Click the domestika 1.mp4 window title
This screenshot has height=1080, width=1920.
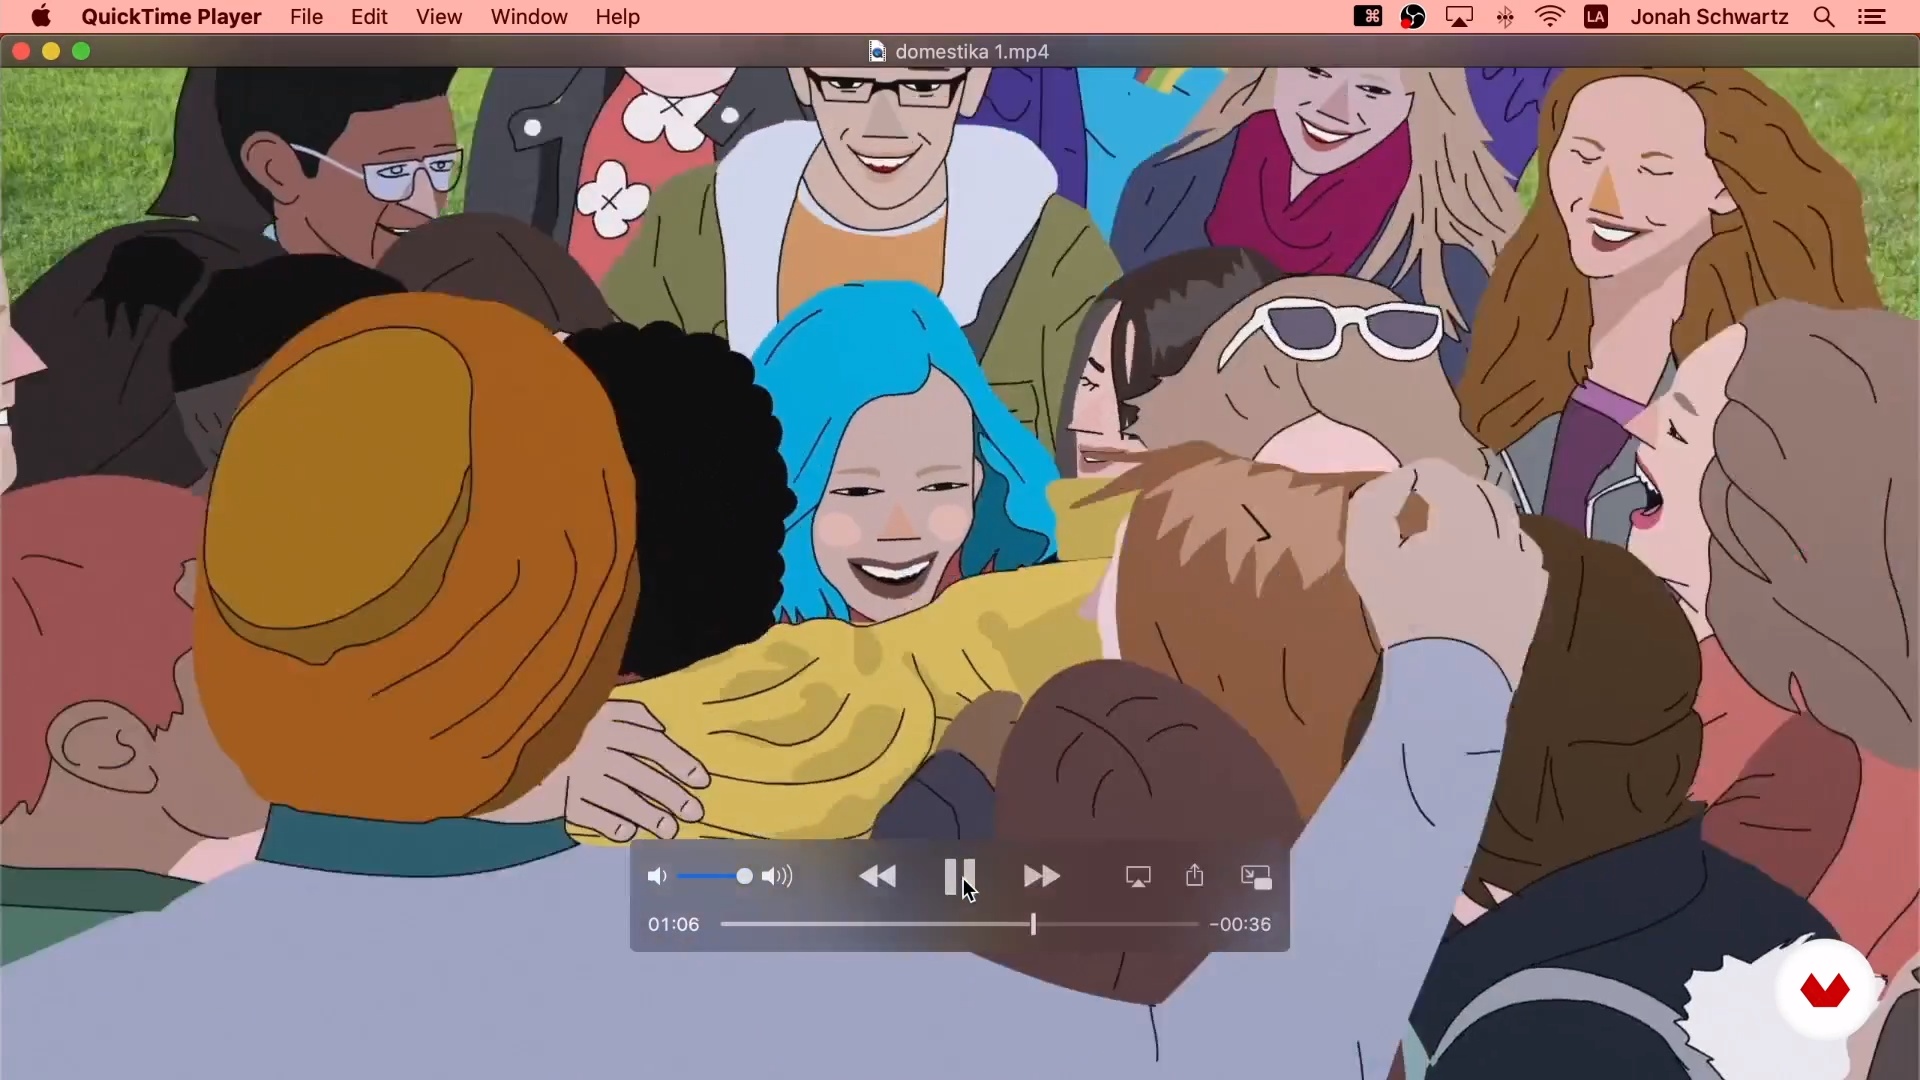point(972,52)
